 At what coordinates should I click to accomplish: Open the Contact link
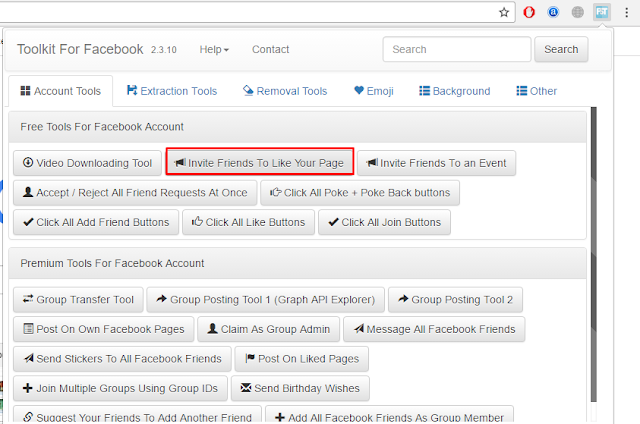pyautogui.click(x=271, y=49)
